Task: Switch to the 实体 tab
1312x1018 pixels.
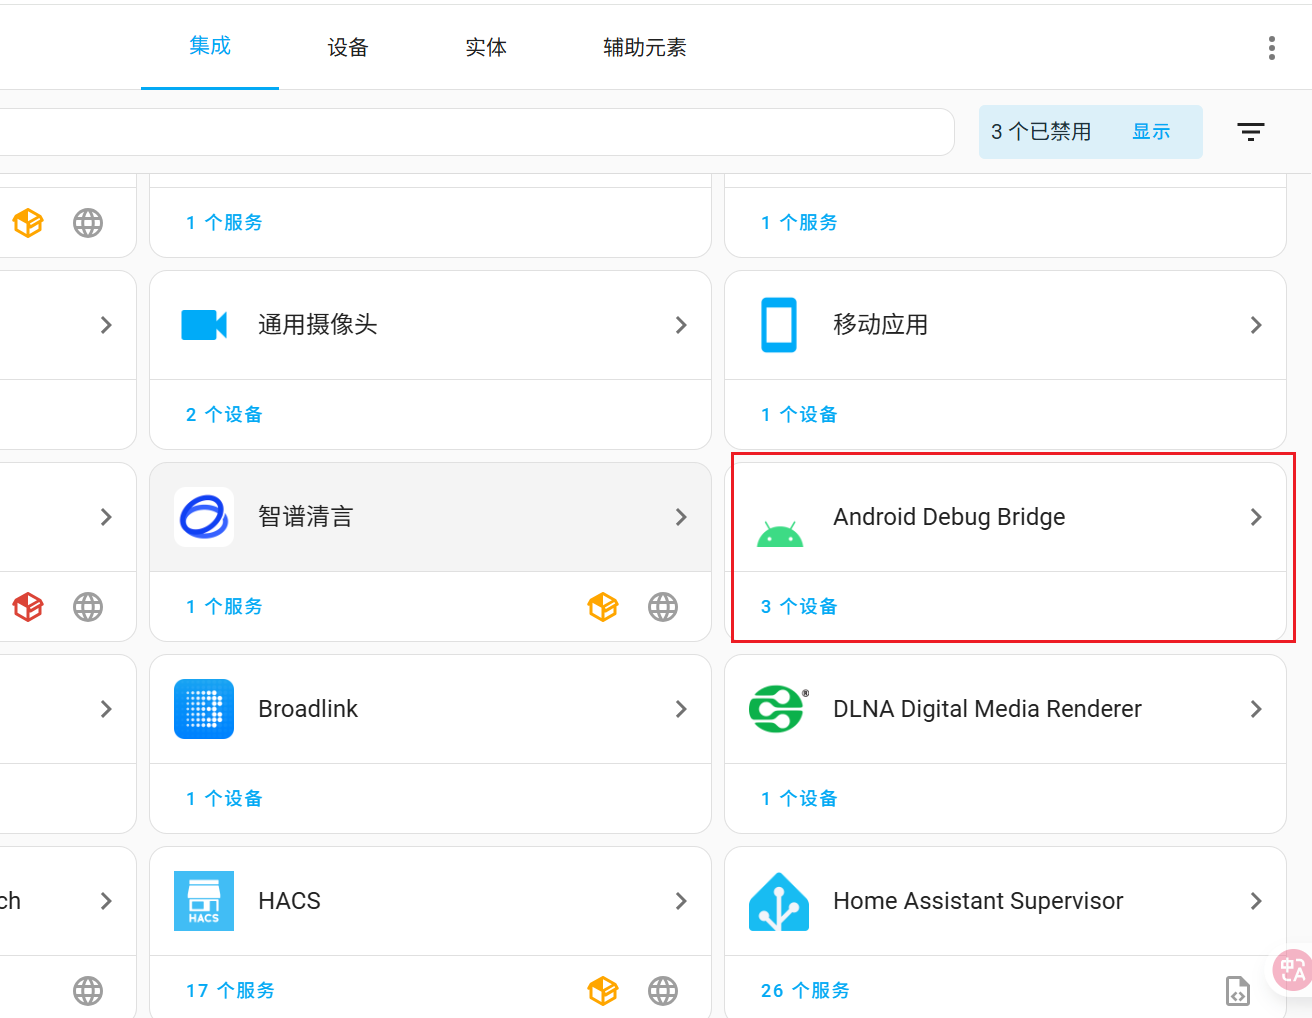Action: [x=486, y=47]
